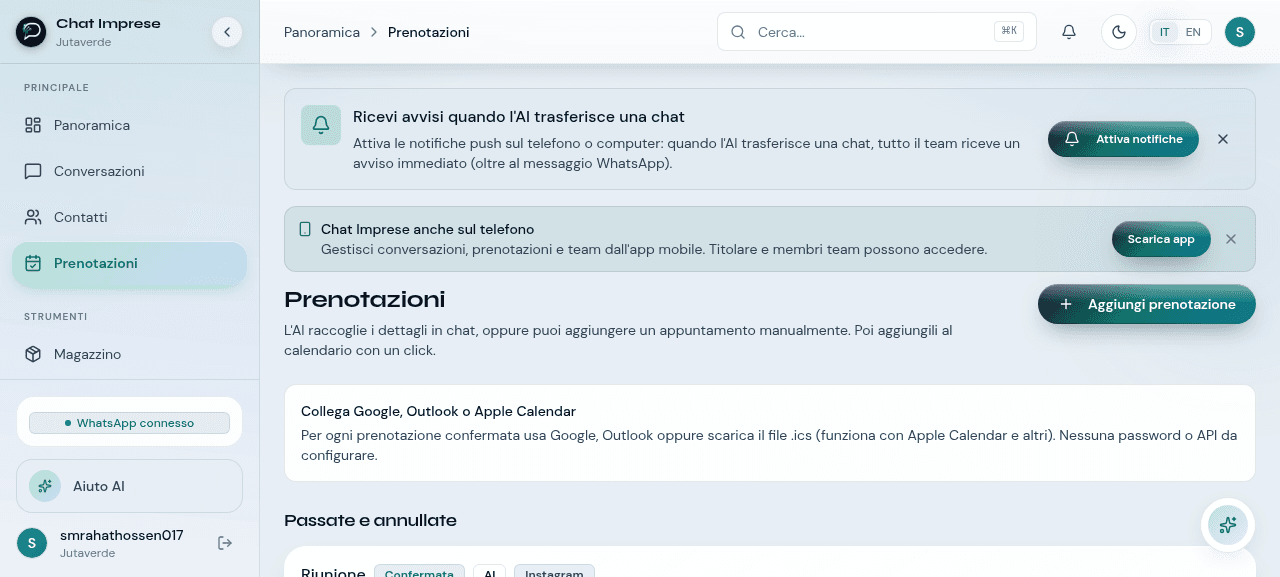The image size is (1280, 577).
Task: Click the AI tag on Riunione
Action: pos(490,571)
